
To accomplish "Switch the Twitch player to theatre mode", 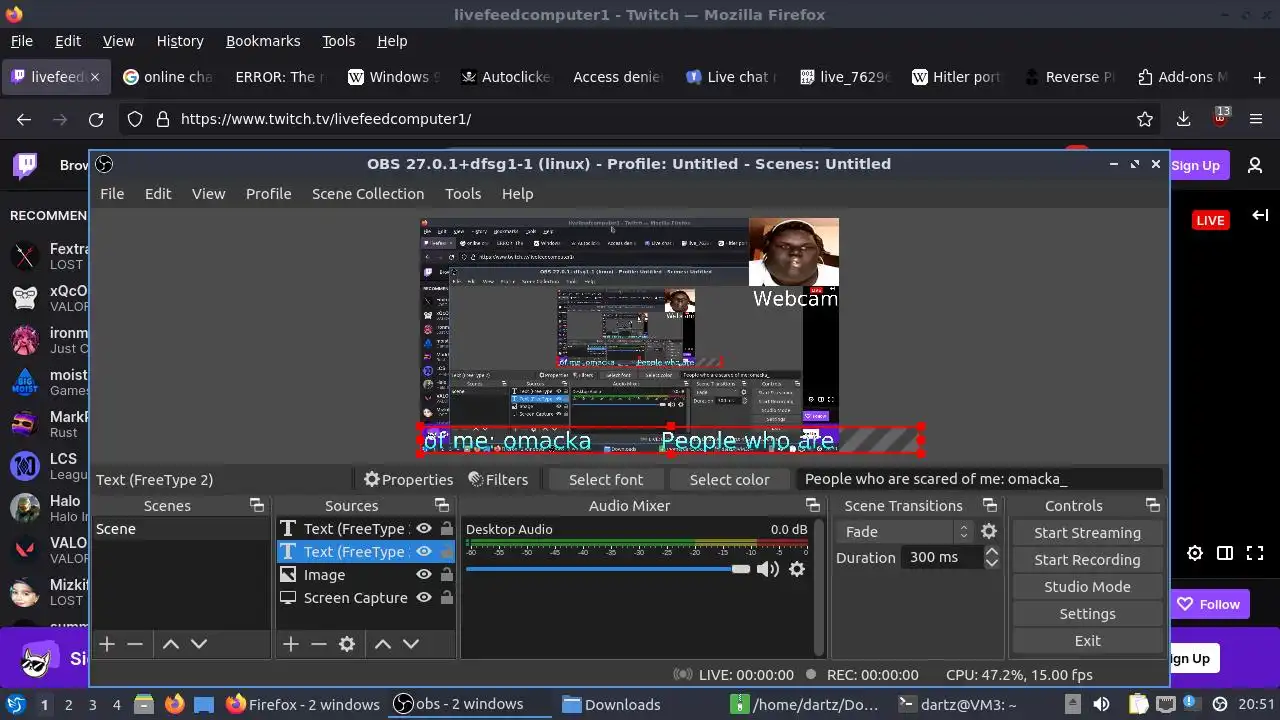I will point(1225,553).
